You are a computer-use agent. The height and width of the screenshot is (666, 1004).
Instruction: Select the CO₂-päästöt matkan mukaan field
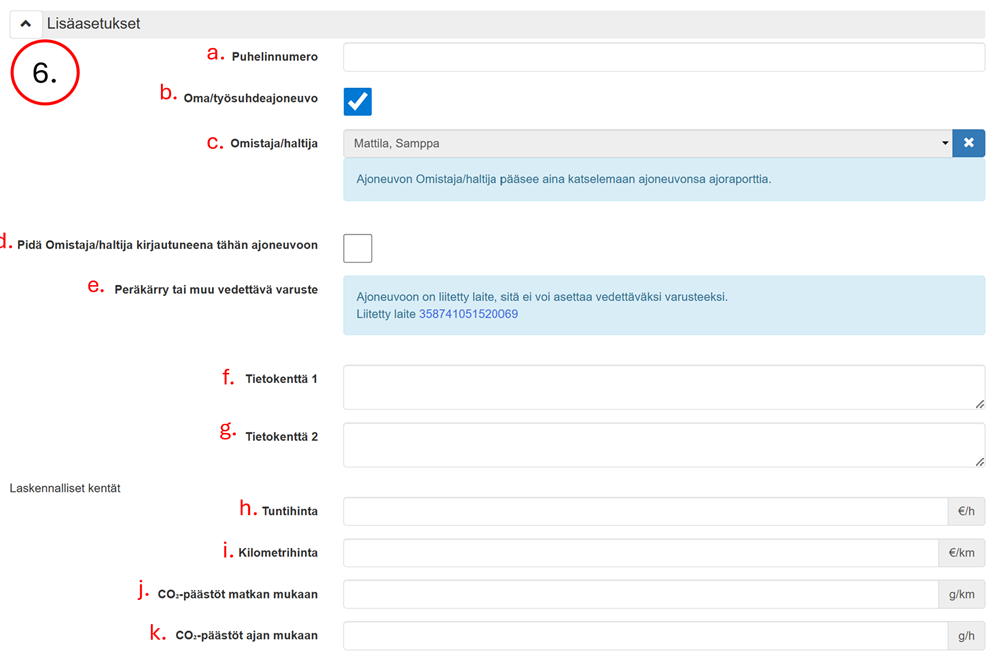[640, 595]
